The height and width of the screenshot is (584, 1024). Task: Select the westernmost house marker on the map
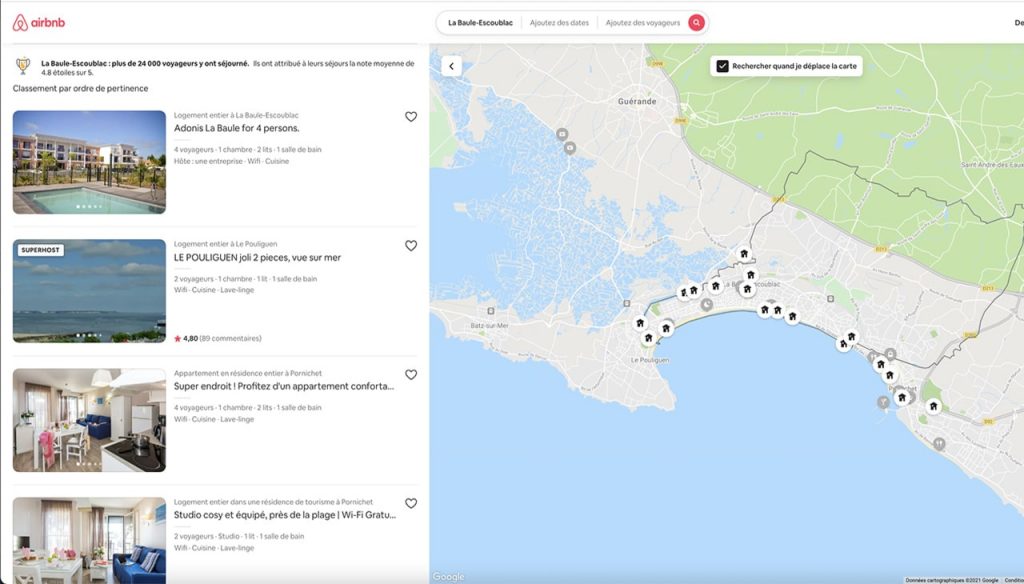(x=640, y=323)
